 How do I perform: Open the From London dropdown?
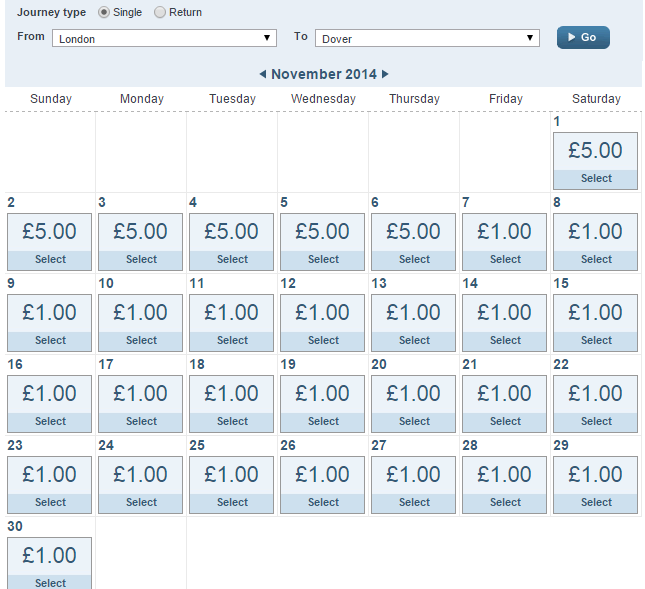tap(164, 38)
